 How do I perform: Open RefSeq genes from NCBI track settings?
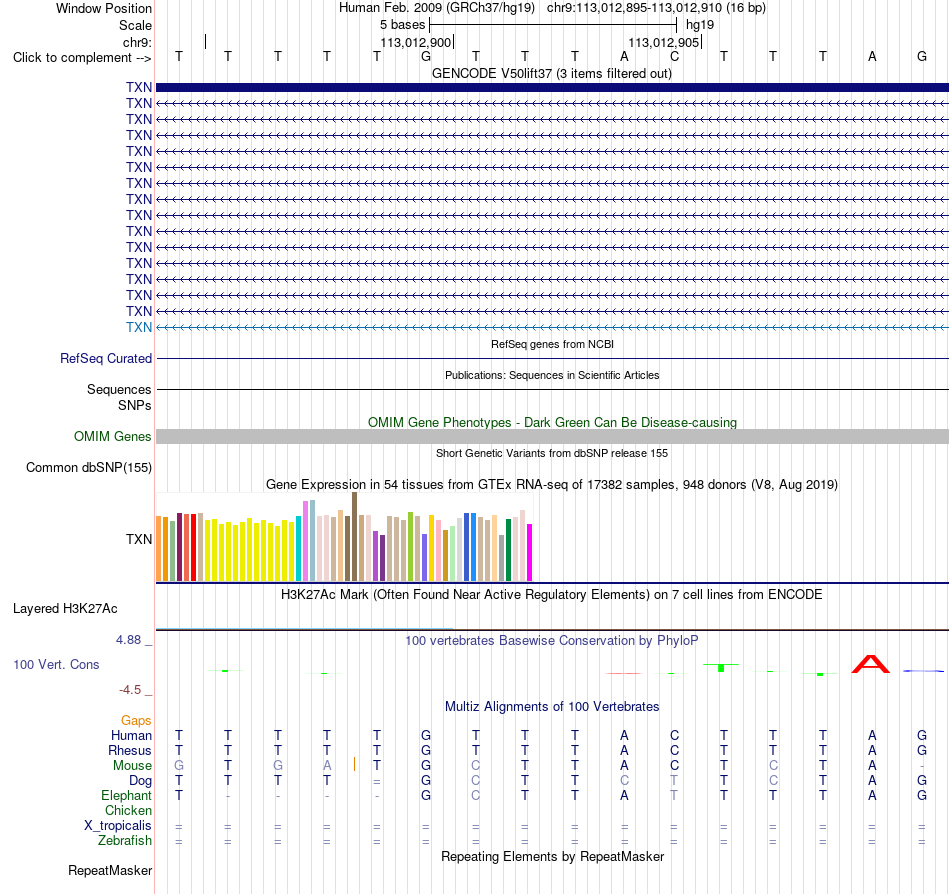click(x=552, y=344)
